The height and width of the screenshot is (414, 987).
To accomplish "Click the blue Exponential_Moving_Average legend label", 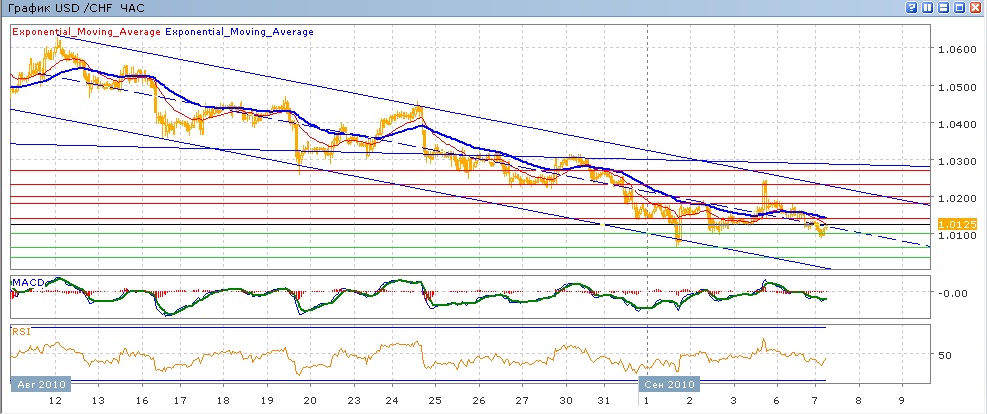I will [x=239, y=32].
